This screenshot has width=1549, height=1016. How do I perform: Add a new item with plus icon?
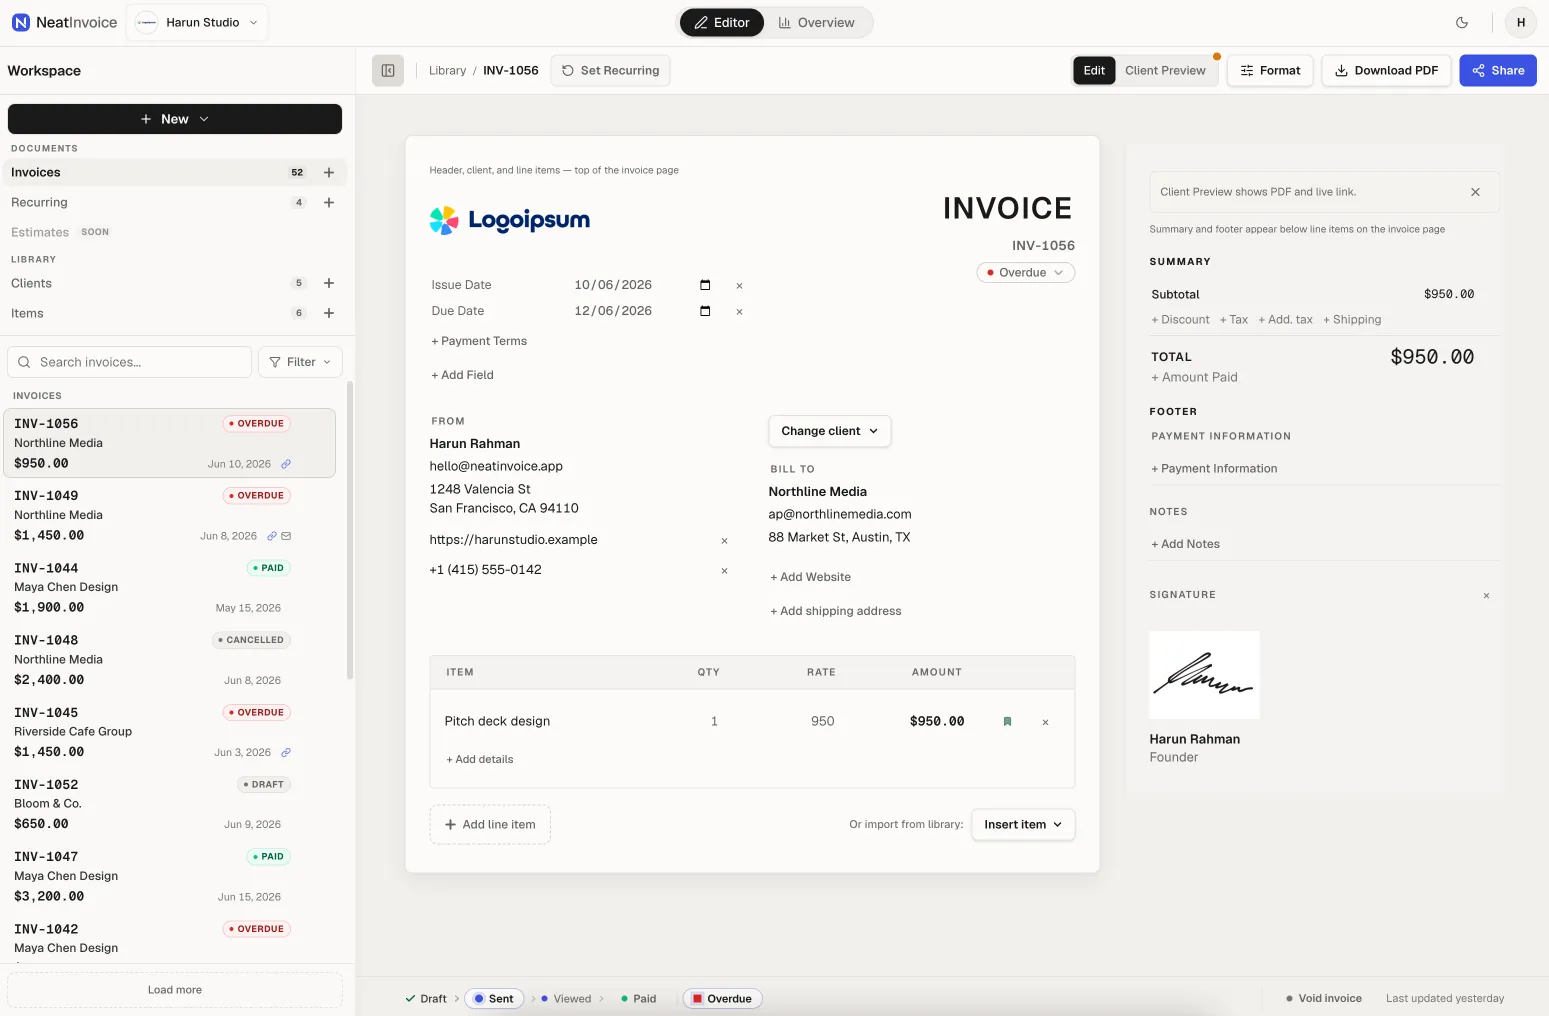(x=329, y=313)
